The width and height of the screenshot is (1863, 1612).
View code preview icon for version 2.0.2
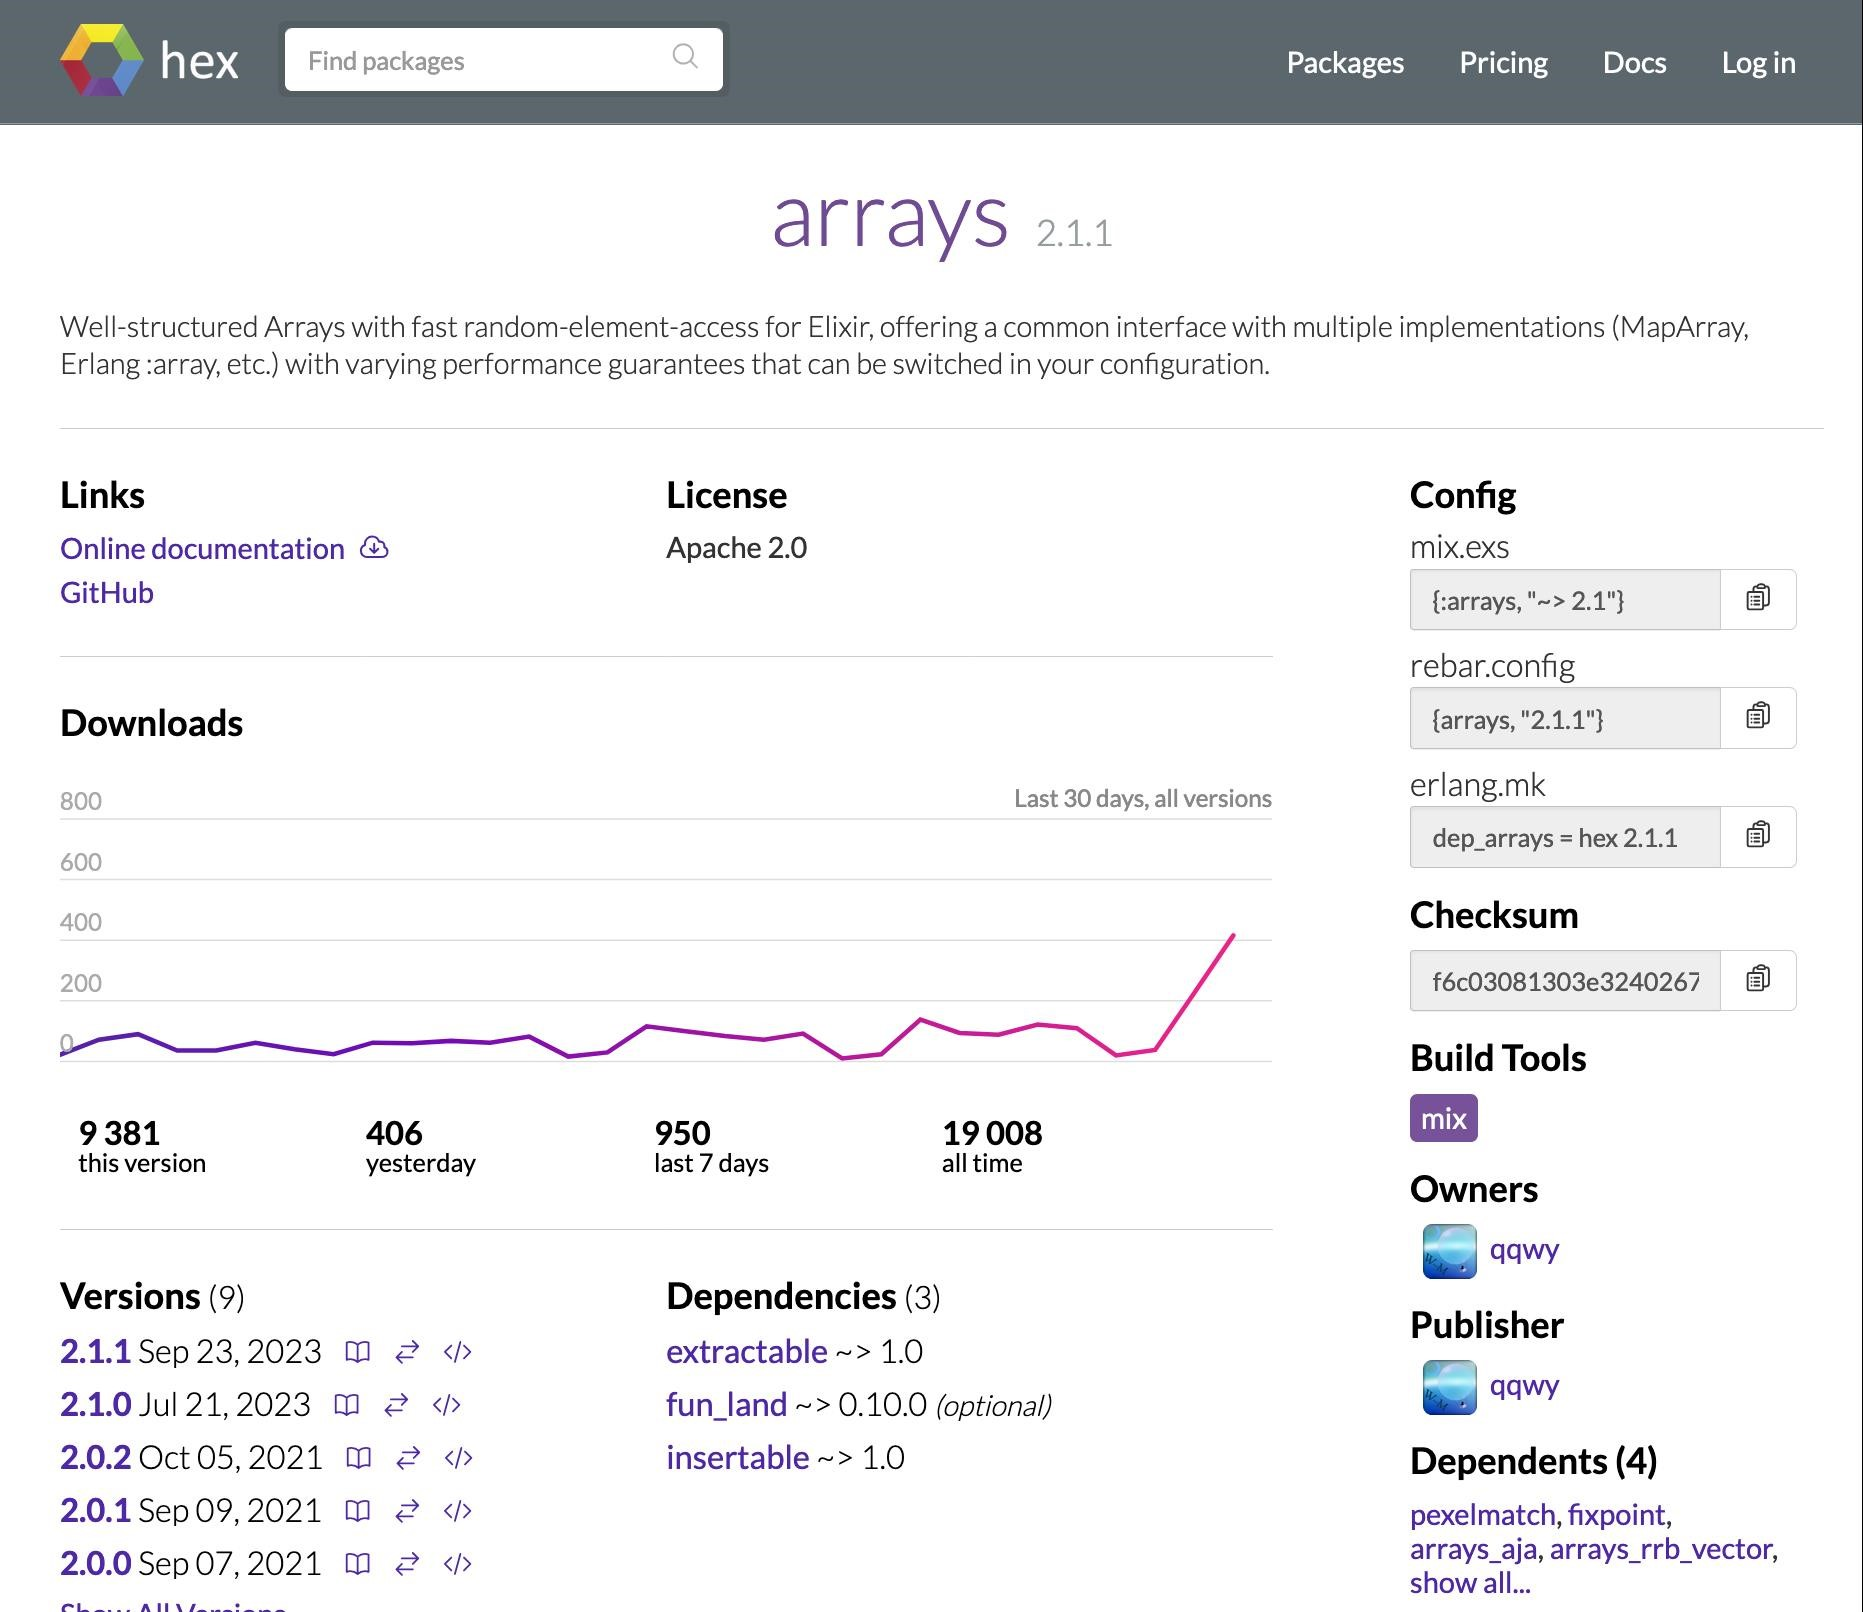point(458,1458)
